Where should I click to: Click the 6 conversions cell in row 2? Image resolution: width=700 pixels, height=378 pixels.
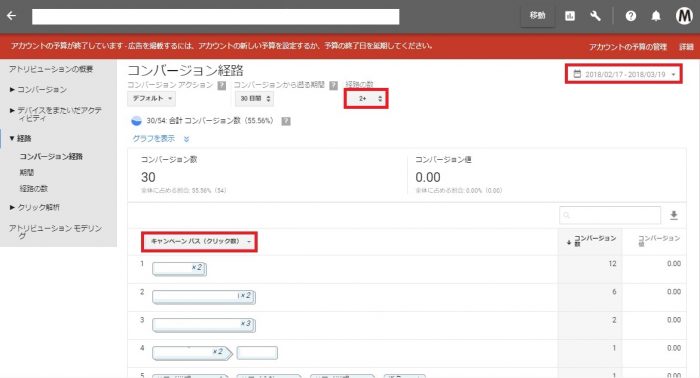614,292
